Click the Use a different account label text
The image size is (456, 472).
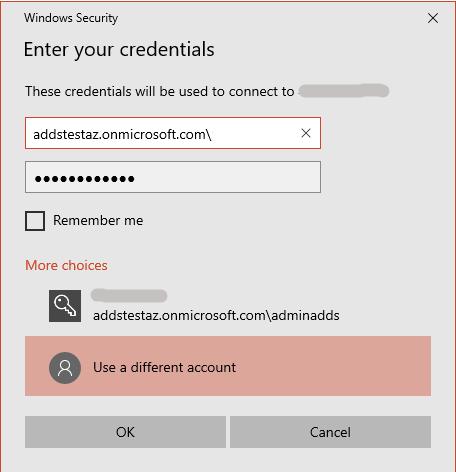point(164,368)
